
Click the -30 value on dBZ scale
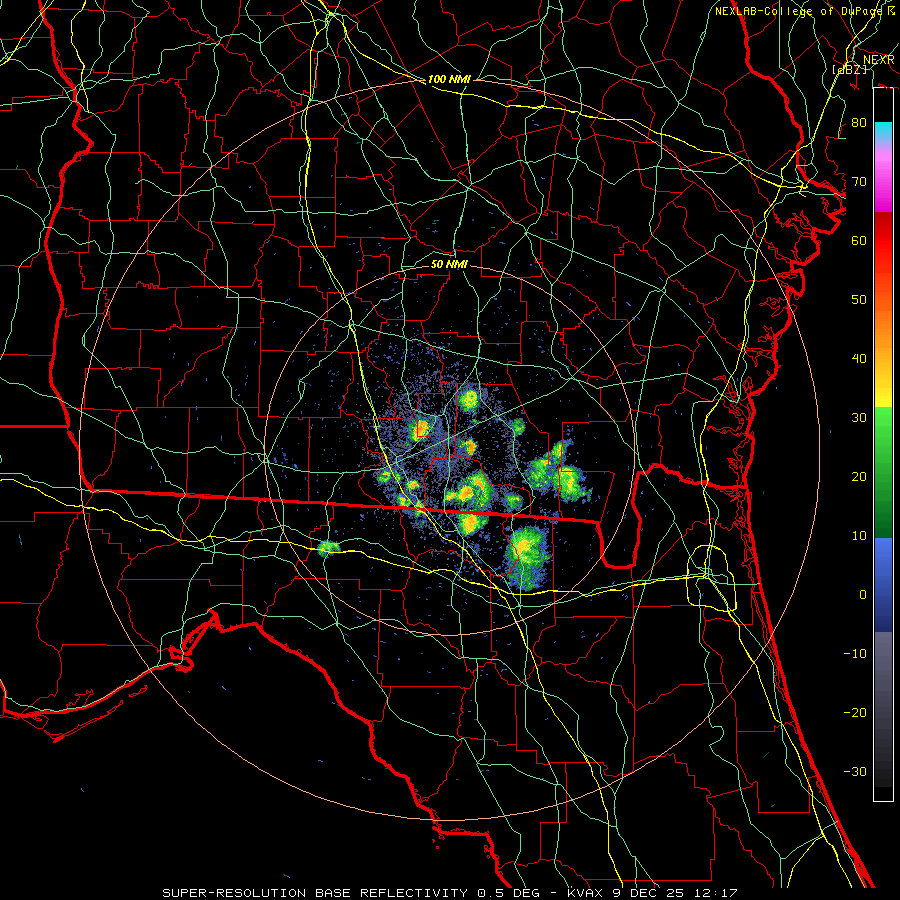pos(855,772)
